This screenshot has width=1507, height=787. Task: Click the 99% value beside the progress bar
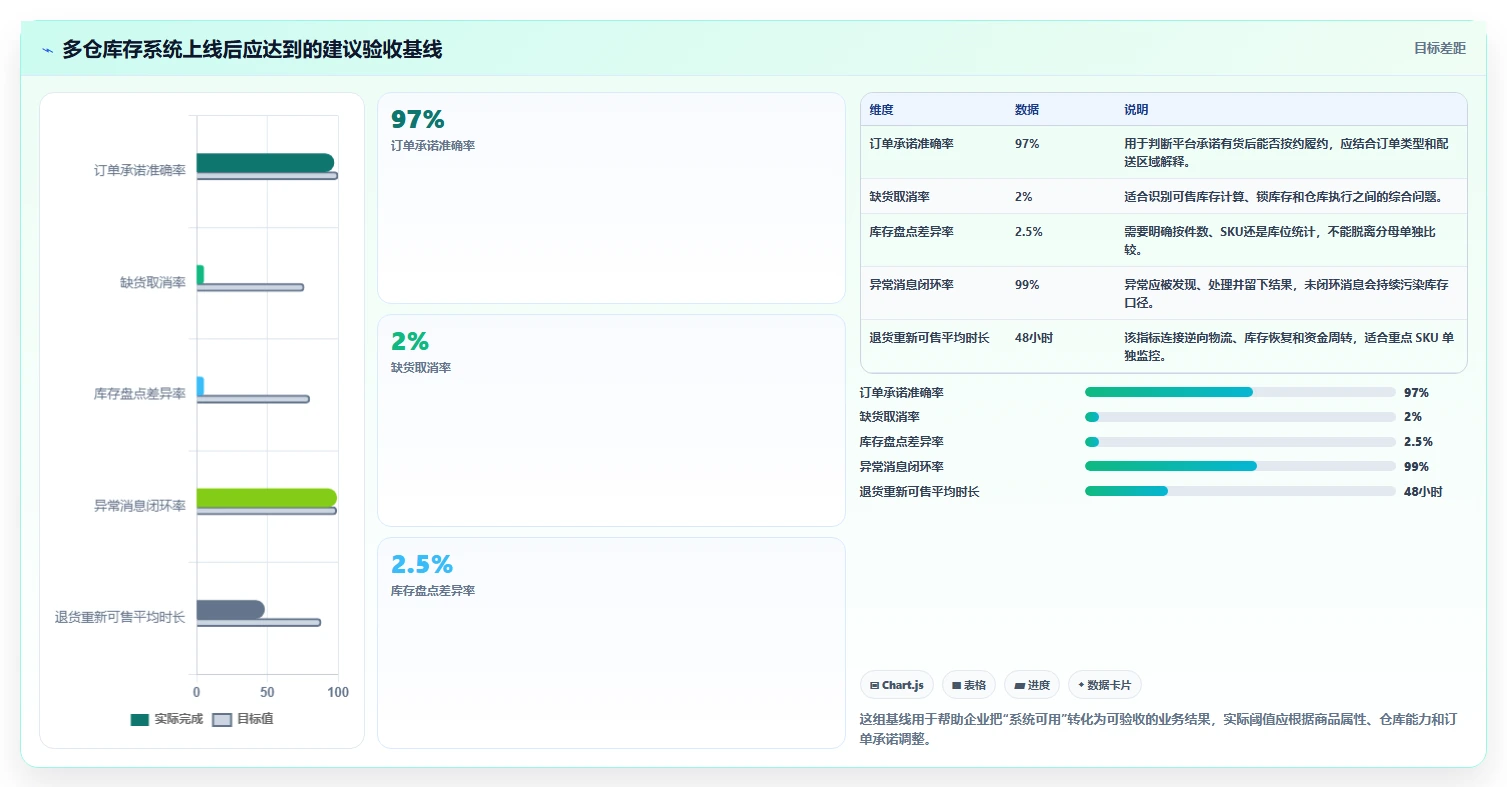[x=1416, y=467]
